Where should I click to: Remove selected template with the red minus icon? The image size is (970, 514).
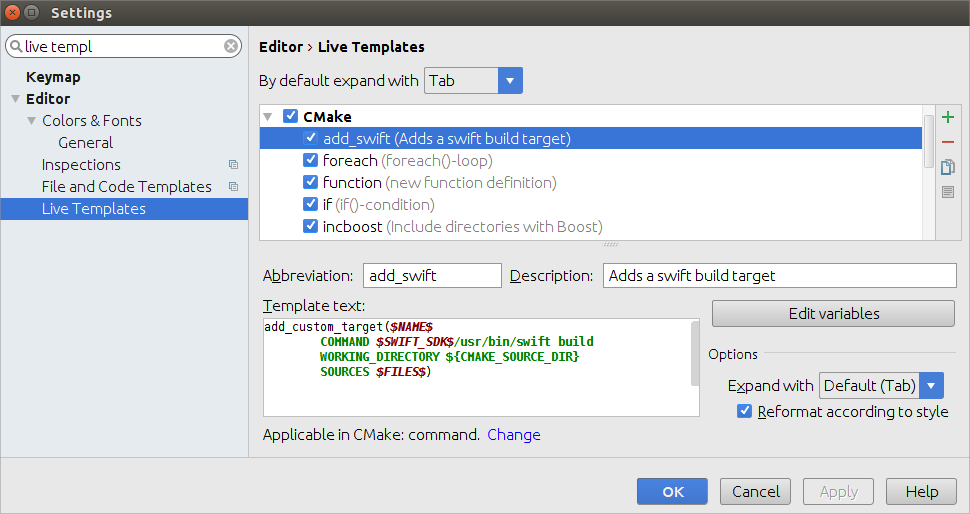pyautogui.click(x=948, y=142)
